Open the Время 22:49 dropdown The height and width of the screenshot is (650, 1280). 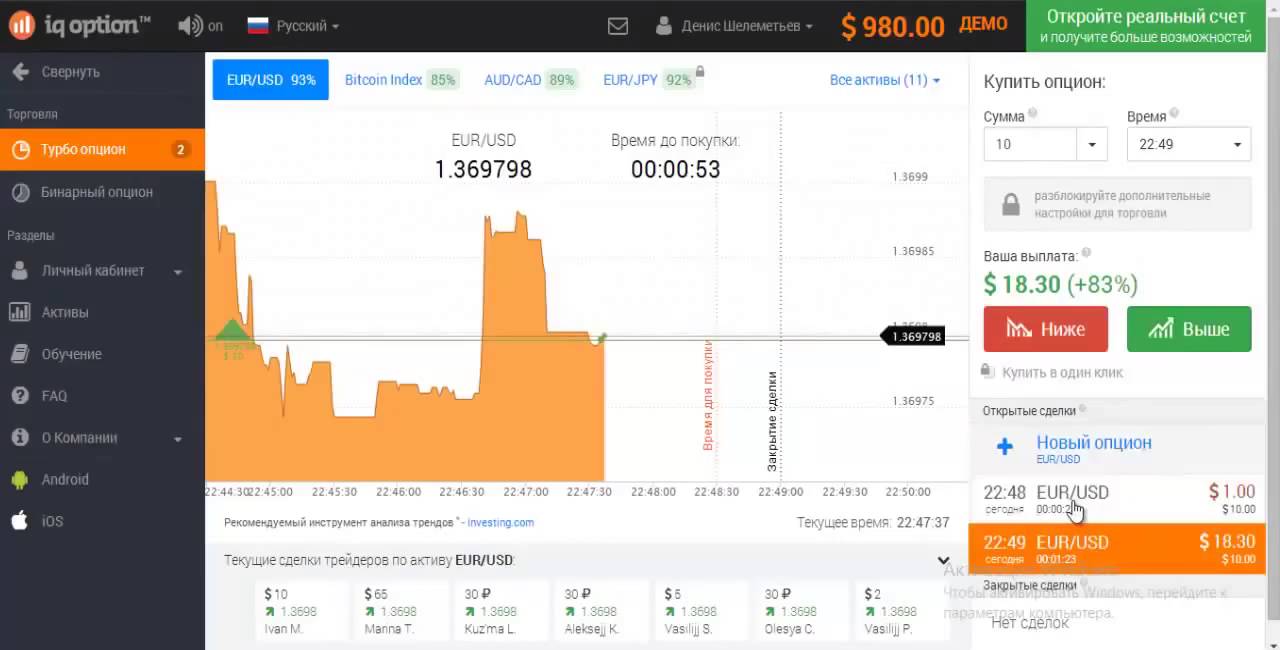[x=1189, y=144]
